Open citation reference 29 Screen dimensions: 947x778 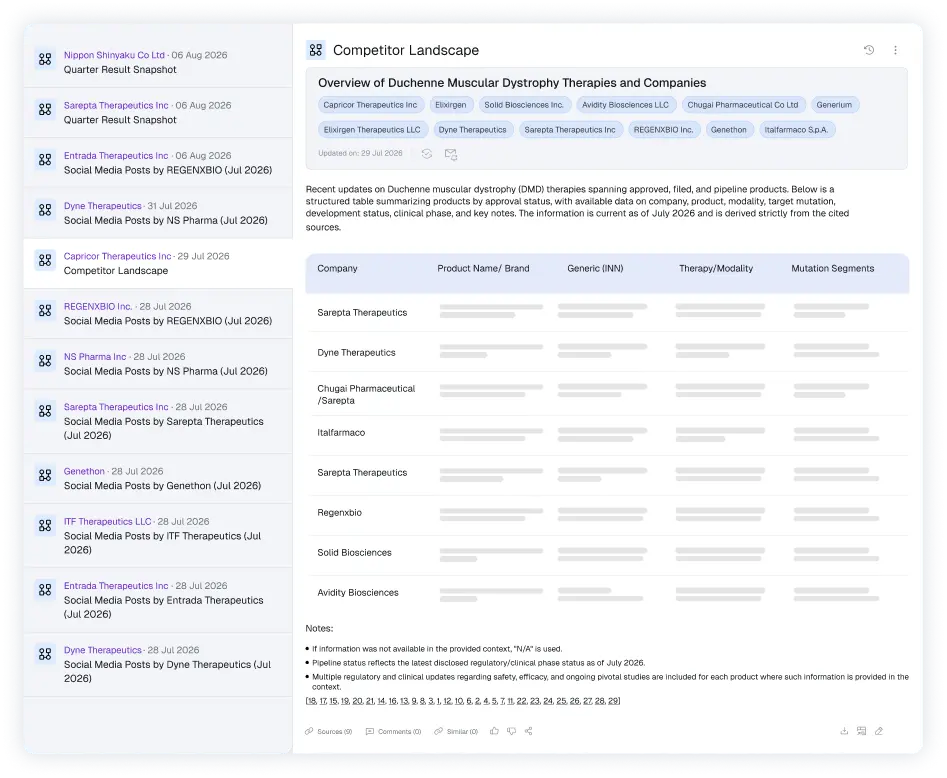614,701
